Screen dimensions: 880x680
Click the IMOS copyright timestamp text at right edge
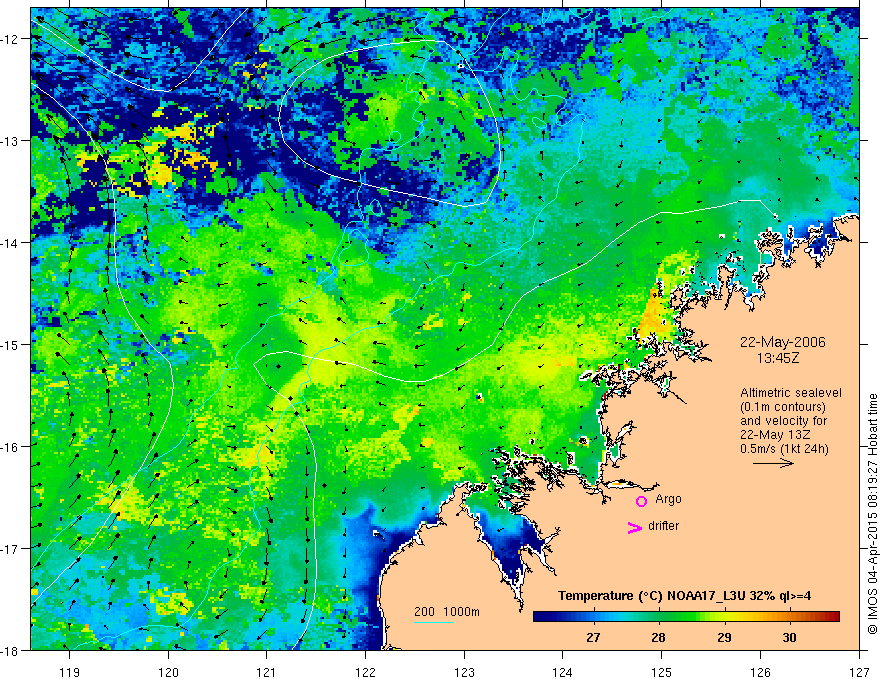coord(872,514)
